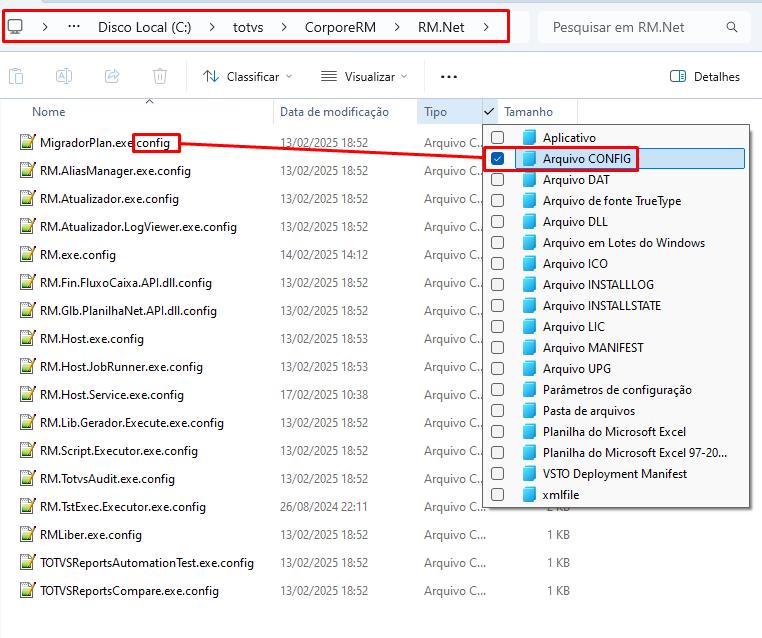Viewport: 762px width, 638px height.
Task: Select Arquivo UPG in filter list
Action: pos(576,369)
